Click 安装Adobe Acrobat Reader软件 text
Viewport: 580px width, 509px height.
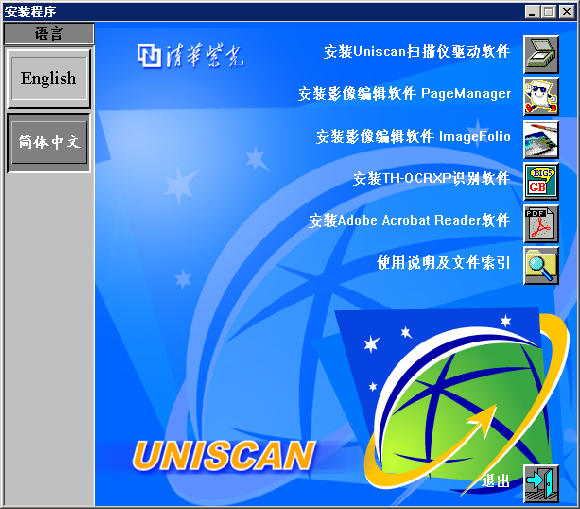pyautogui.click(x=410, y=221)
